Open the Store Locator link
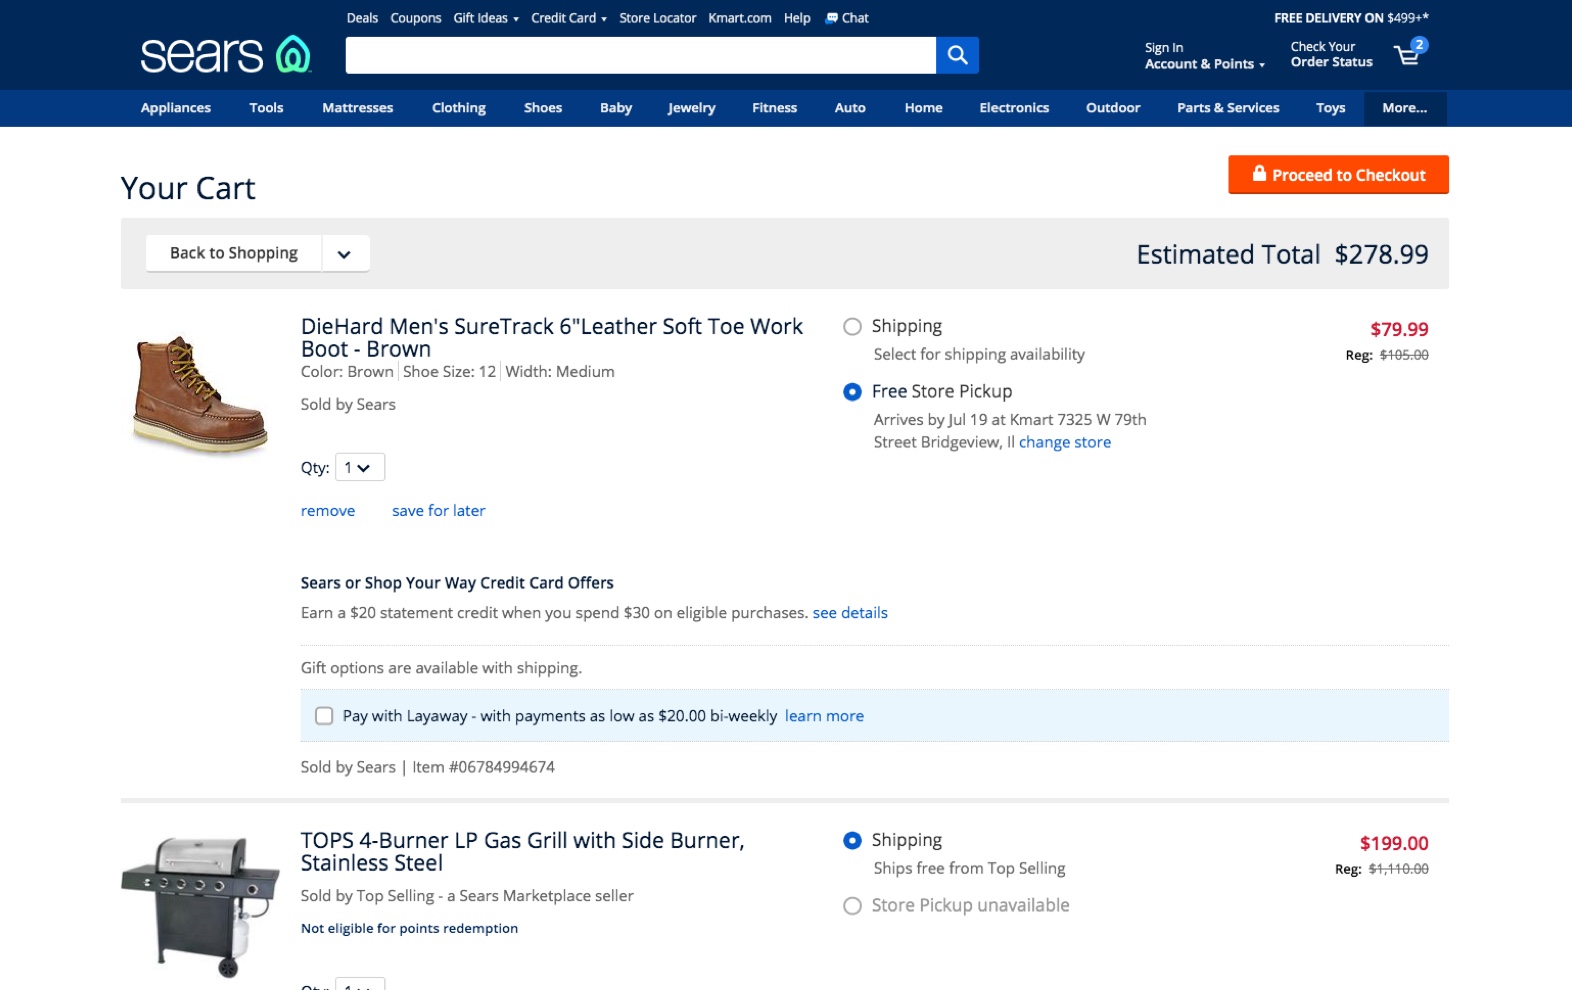Screen dimensions: 1572x990 pos(657,18)
